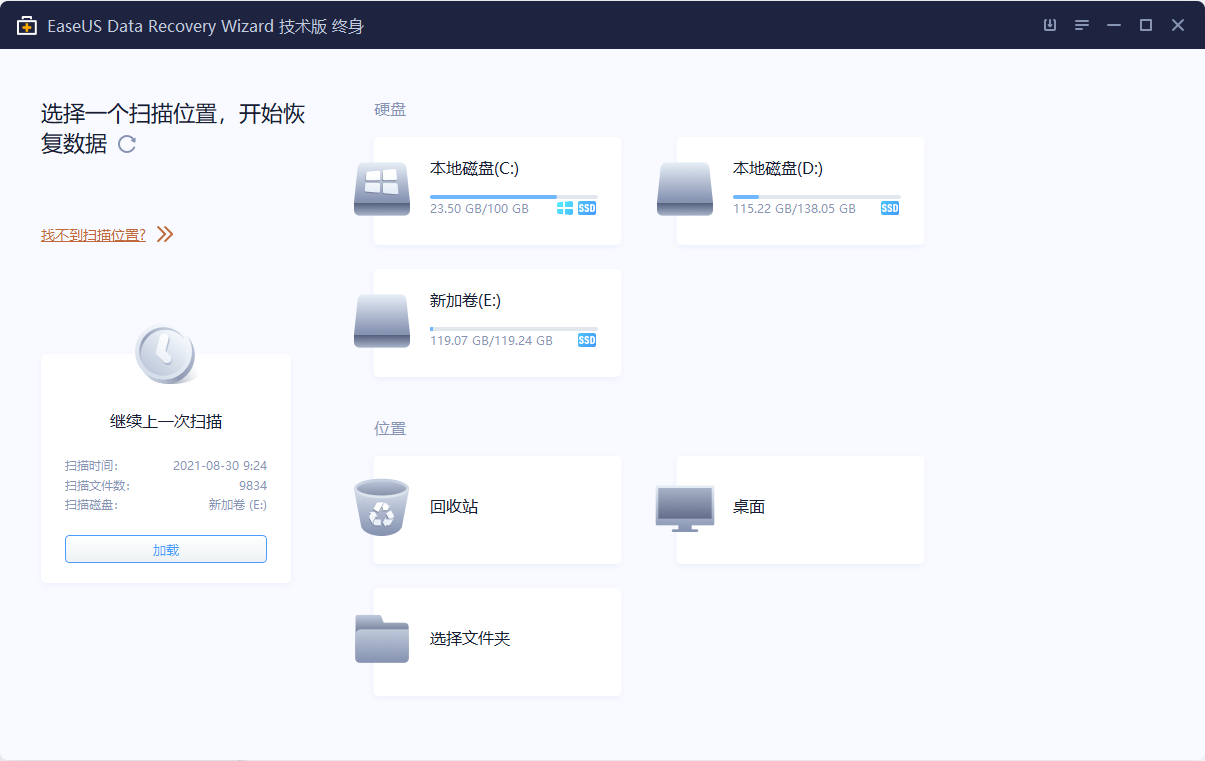1205x761 pixels.
Task: Click the SSD badge on C: drive
Action: (587, 208)
